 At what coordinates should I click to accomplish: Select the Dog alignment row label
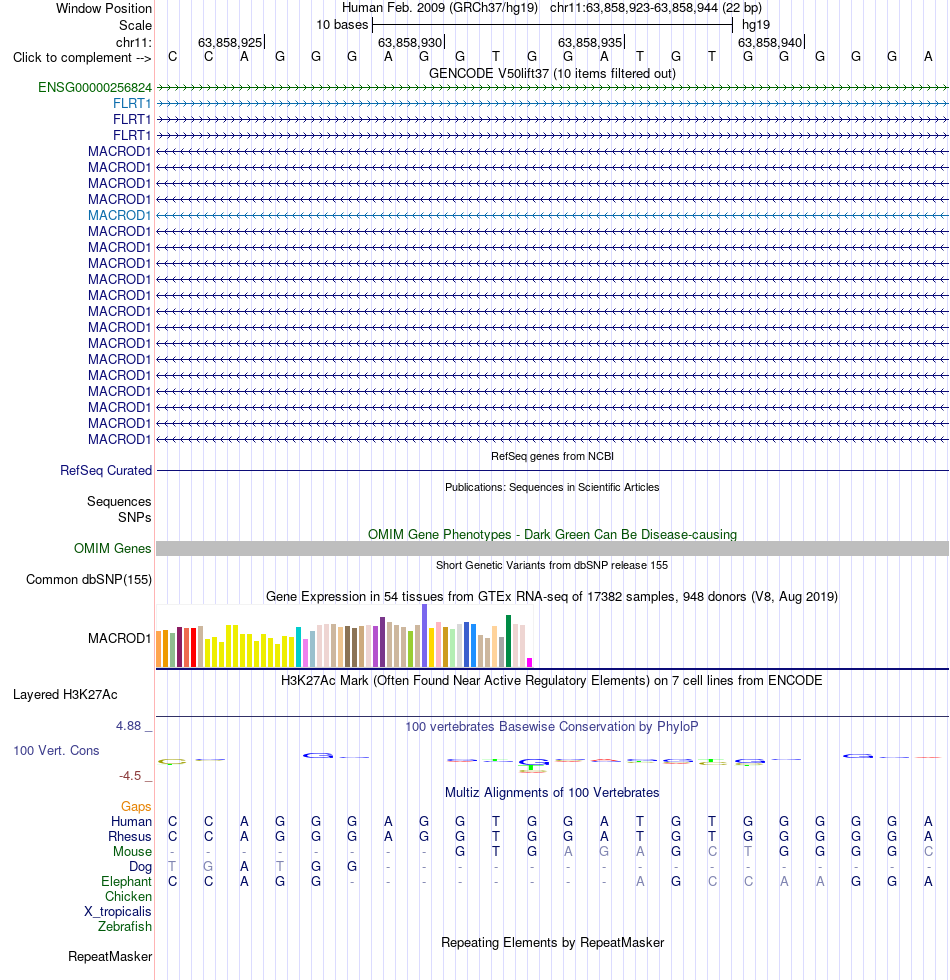(x=141, y=867)
